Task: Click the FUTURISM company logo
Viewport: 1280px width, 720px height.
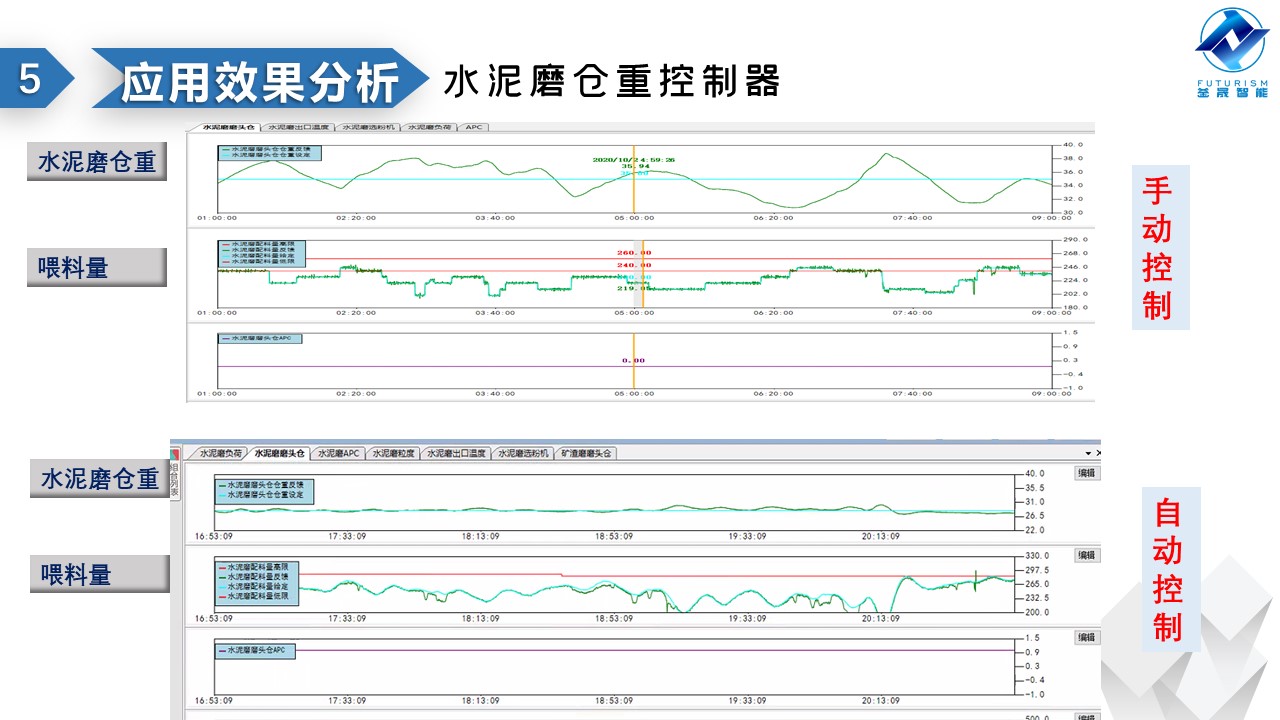Action: tap(1231, 54)
